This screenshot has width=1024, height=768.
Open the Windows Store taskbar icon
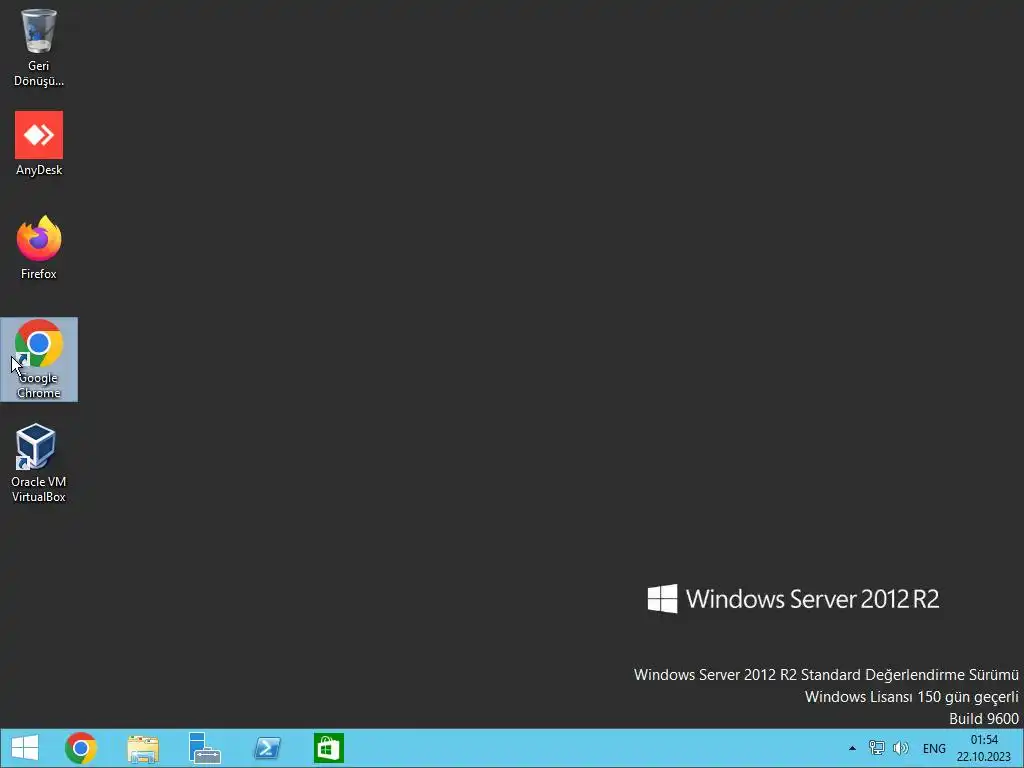click(x=328, y=748)
